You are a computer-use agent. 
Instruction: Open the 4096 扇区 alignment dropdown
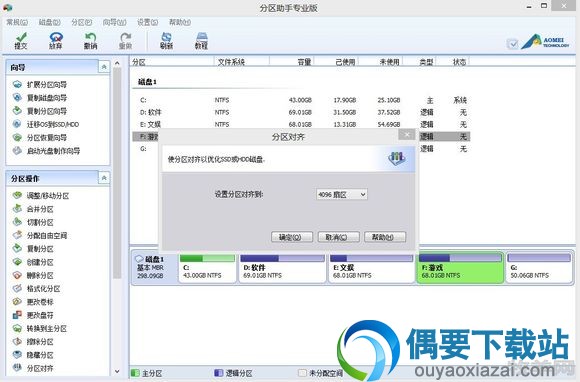pyautogui.click(x=342, y=195)
